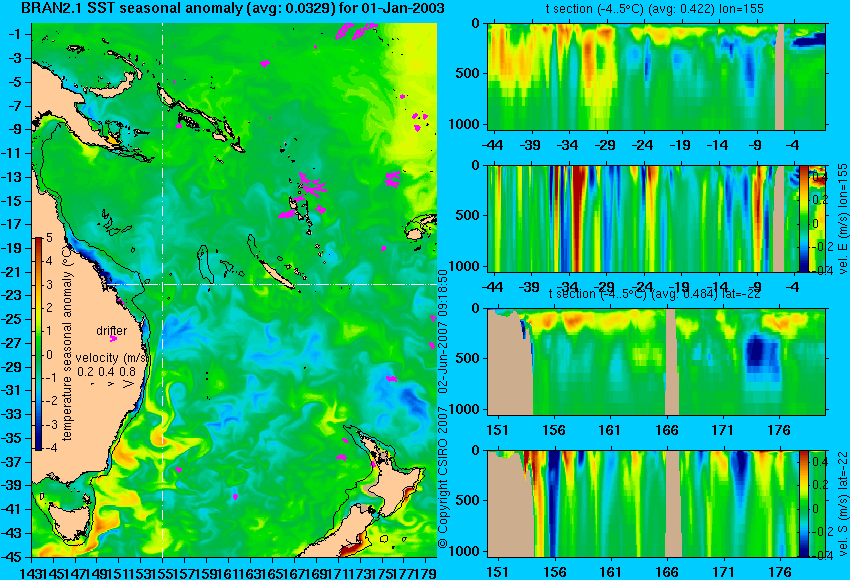Click the 'velocity (m/s)' legend label
Image resolution: width=850 pixels, height=580 pixels.
pos(112,358)
